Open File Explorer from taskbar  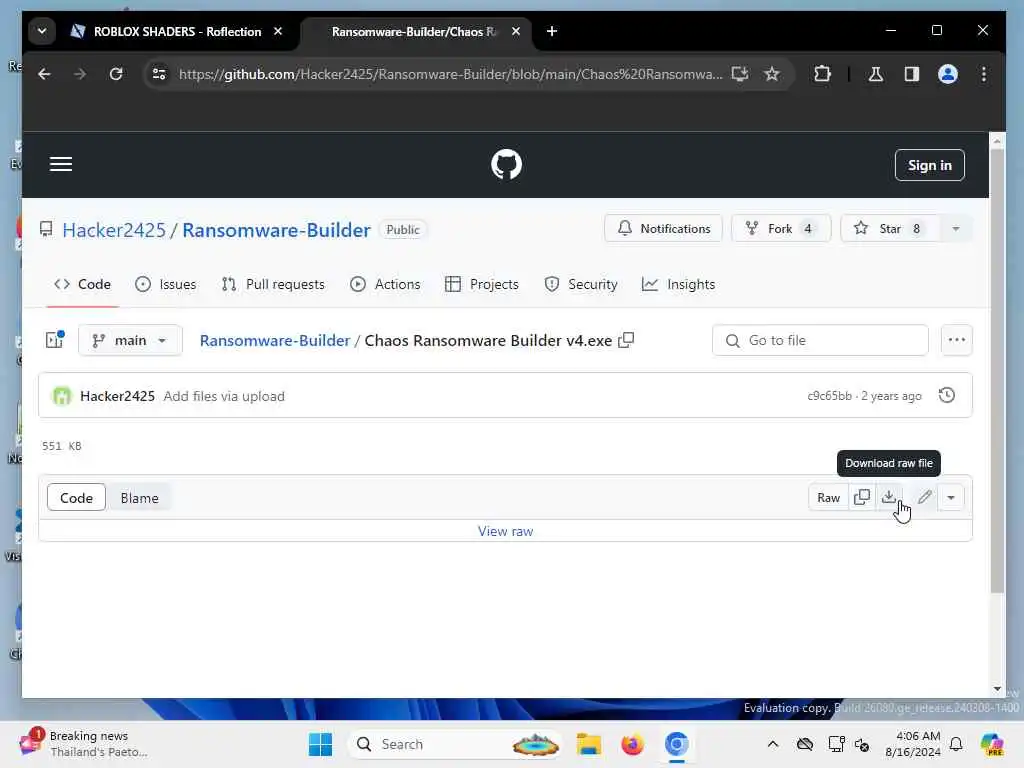[588, 744]
